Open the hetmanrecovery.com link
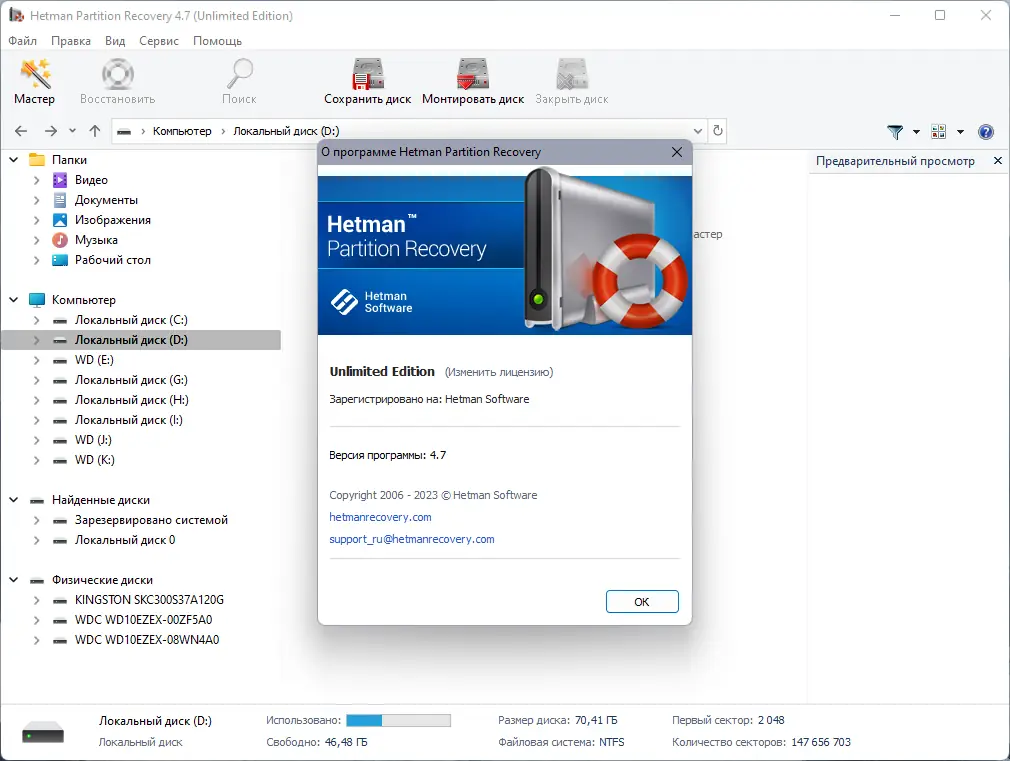This screenshot has width=1010, height=761. tap(380, 517)
